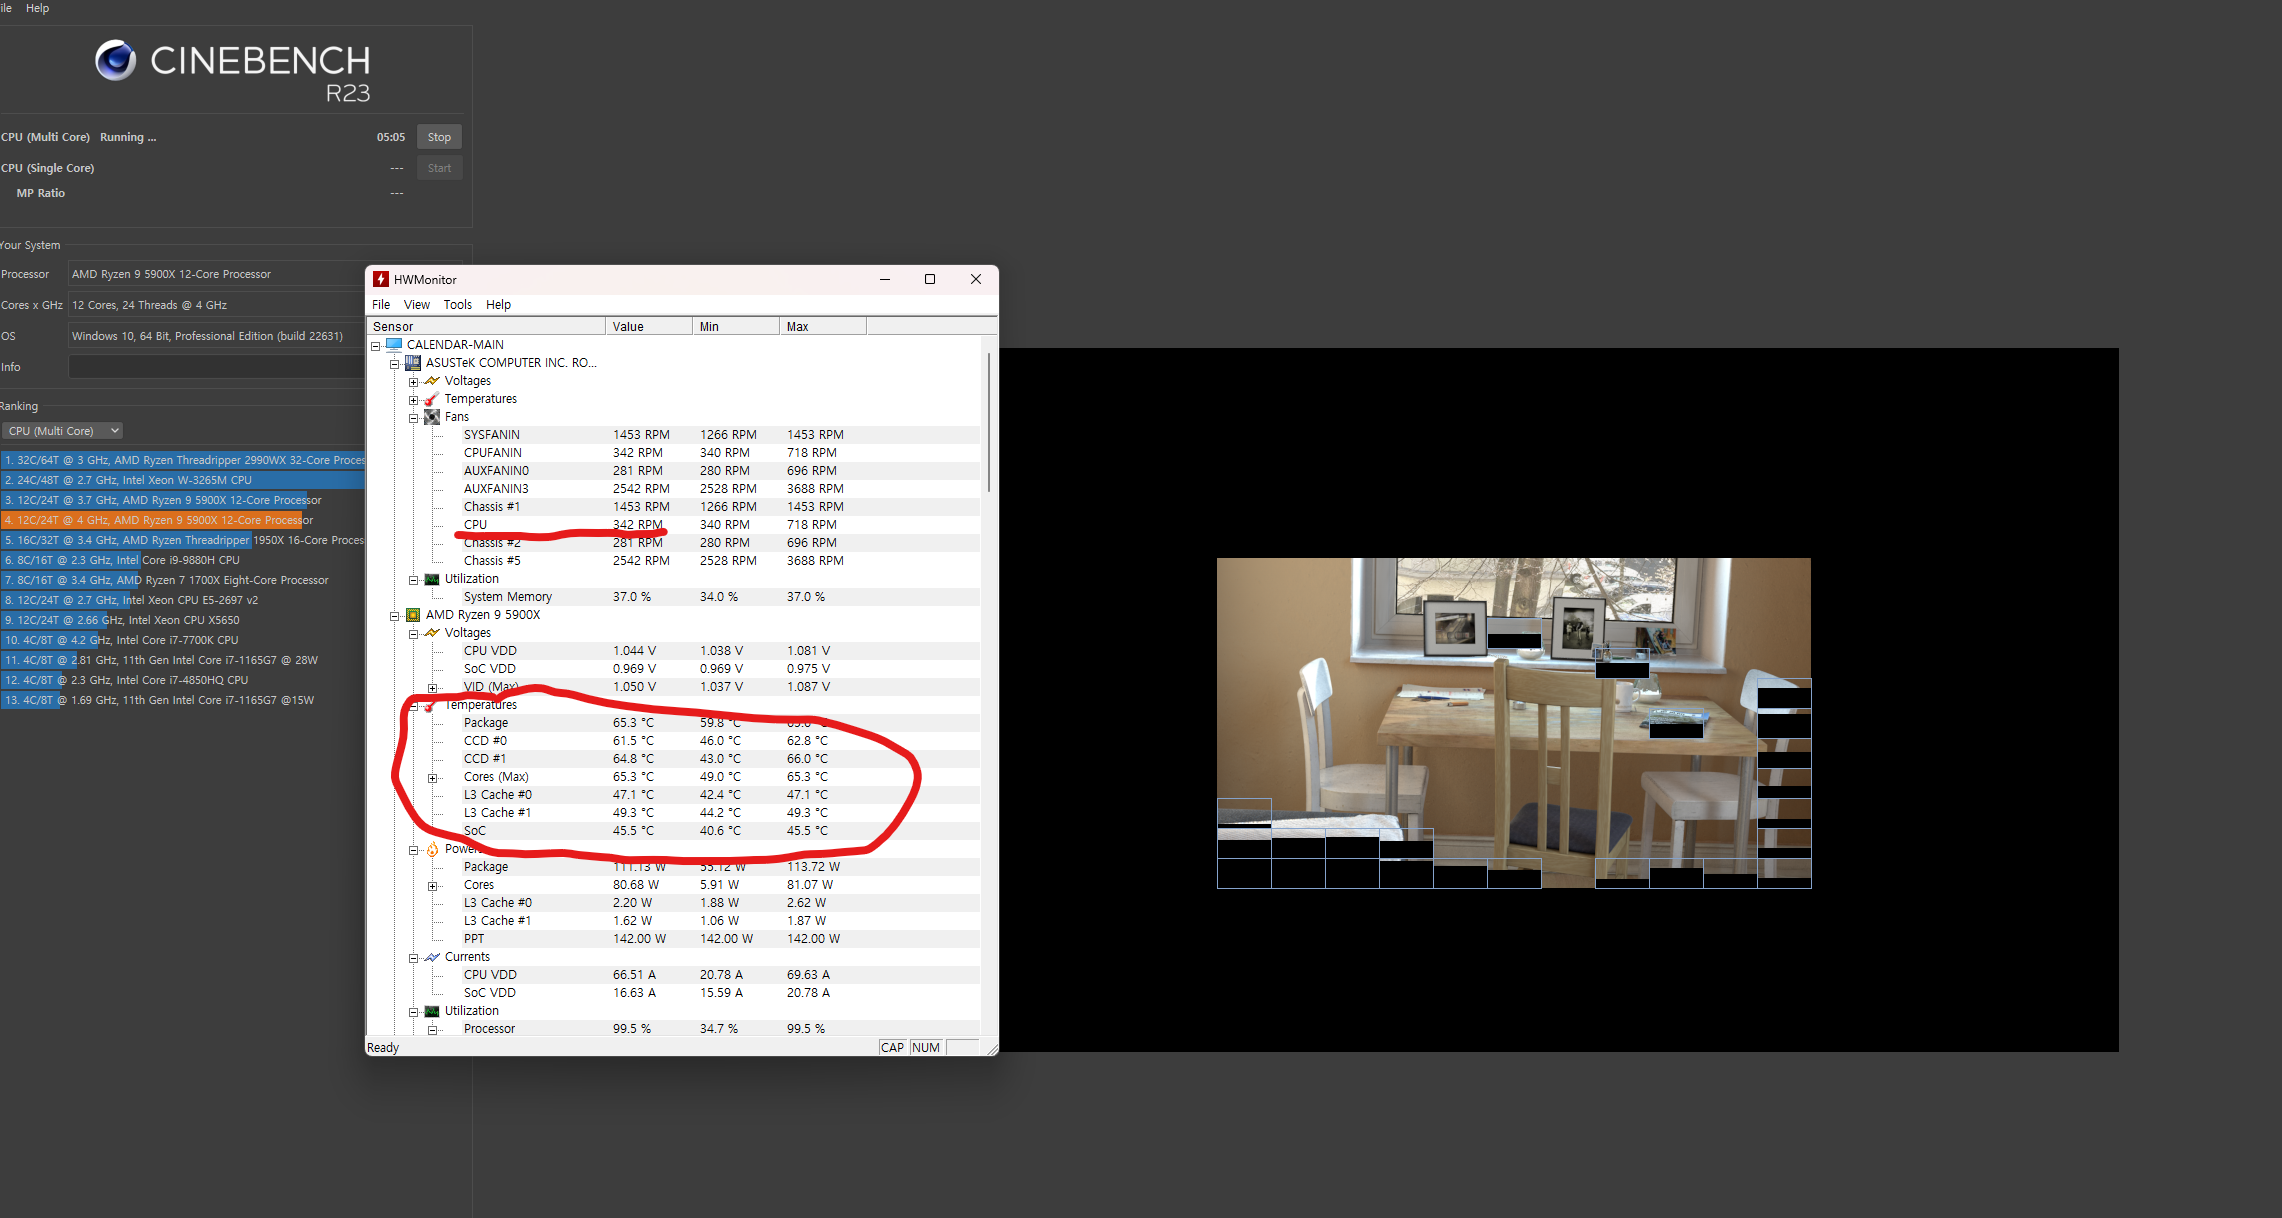The height and width of the screenshot is (1218, 2282).
Task: Collapse the Currents node
Action: coord(413,958)
